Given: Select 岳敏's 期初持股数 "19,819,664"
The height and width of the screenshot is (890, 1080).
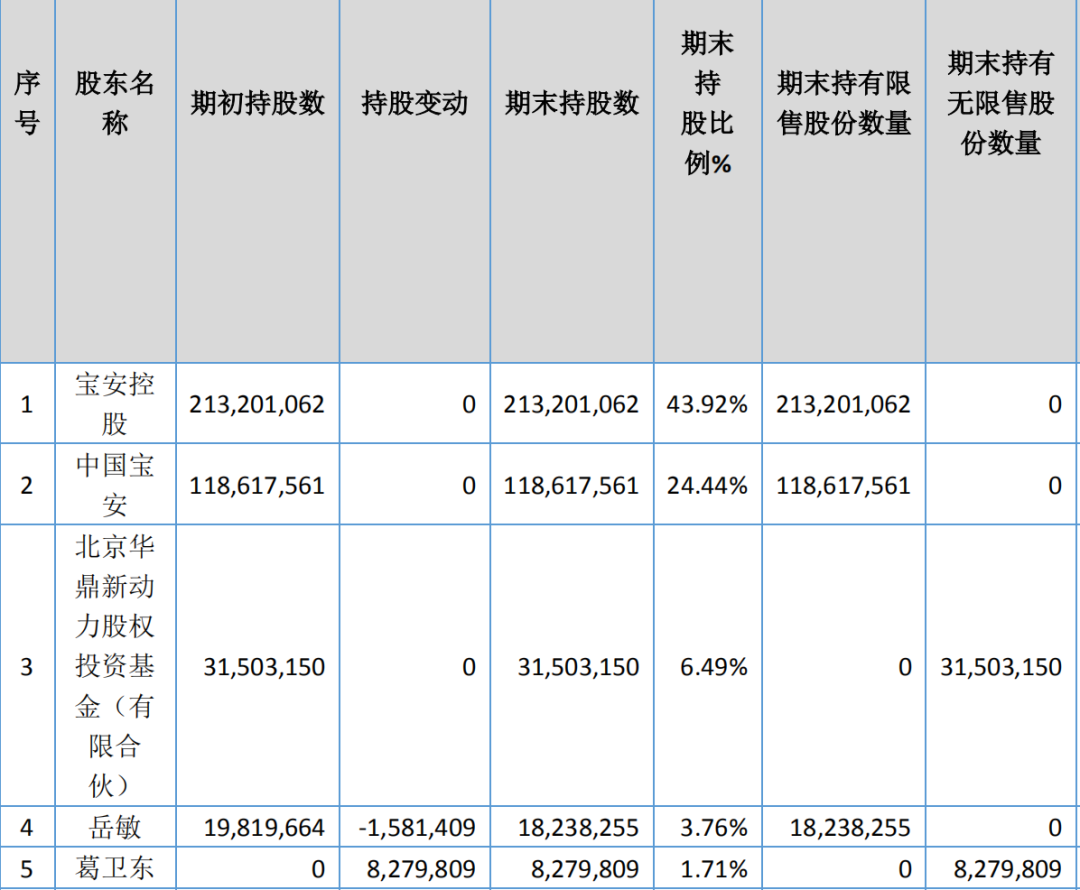Looking at the screenshot, I should point(264,828).
